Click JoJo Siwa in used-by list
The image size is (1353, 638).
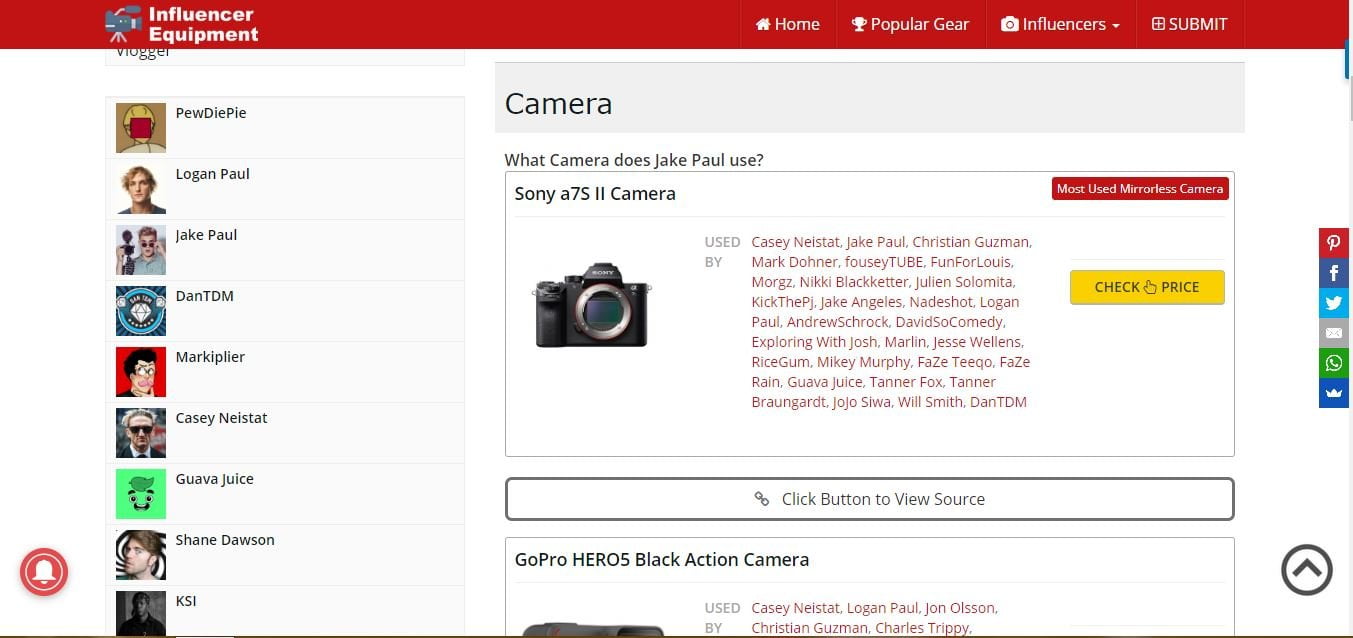point(861,402)
